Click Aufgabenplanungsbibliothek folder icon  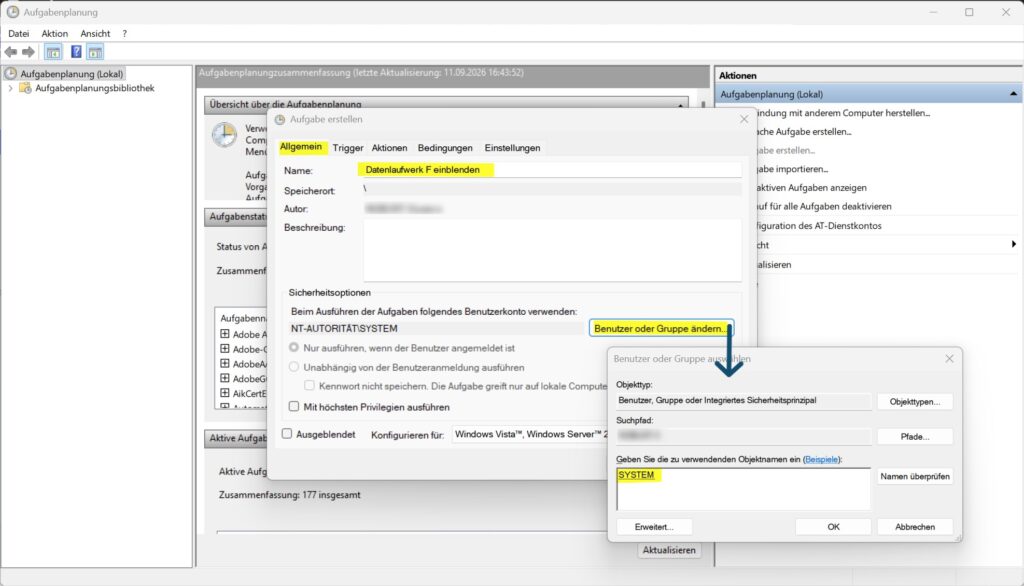(25, 88)
